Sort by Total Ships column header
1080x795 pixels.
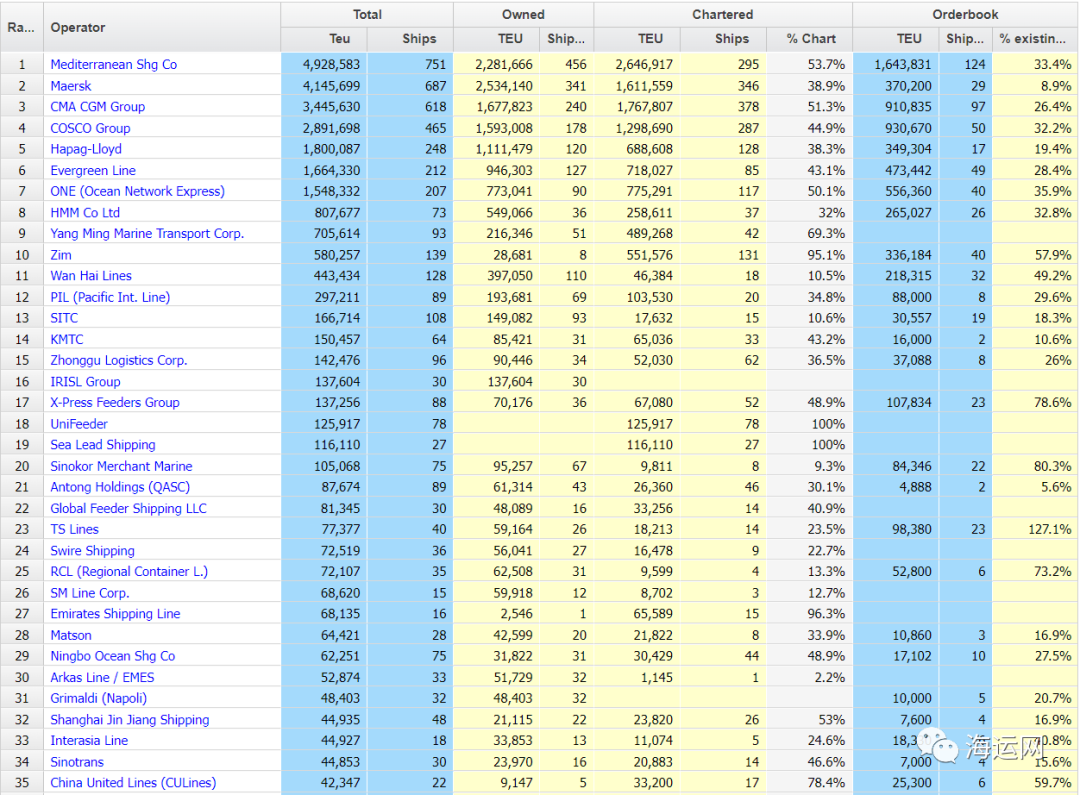411,39
